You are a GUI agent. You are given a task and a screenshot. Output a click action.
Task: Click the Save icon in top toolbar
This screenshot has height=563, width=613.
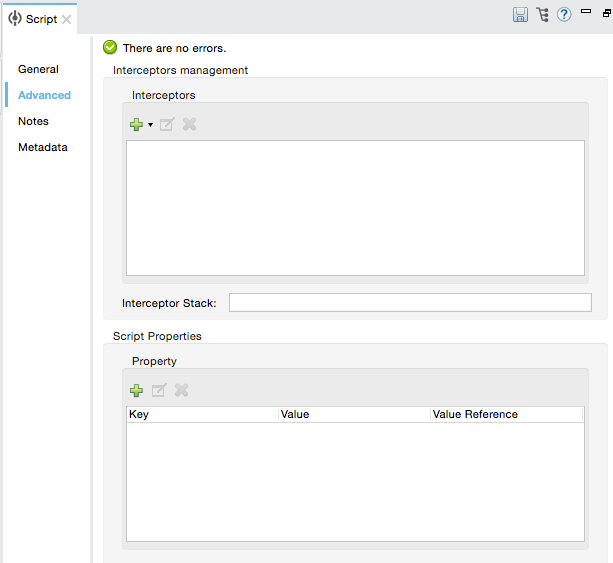(x=520, y=15)
